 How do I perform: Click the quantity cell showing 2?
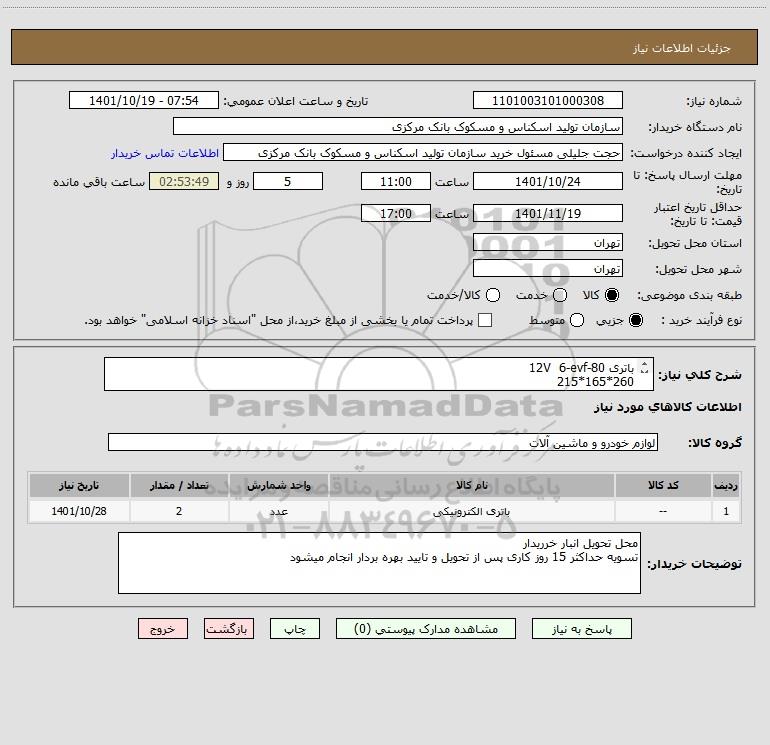(x=179, y=511)
